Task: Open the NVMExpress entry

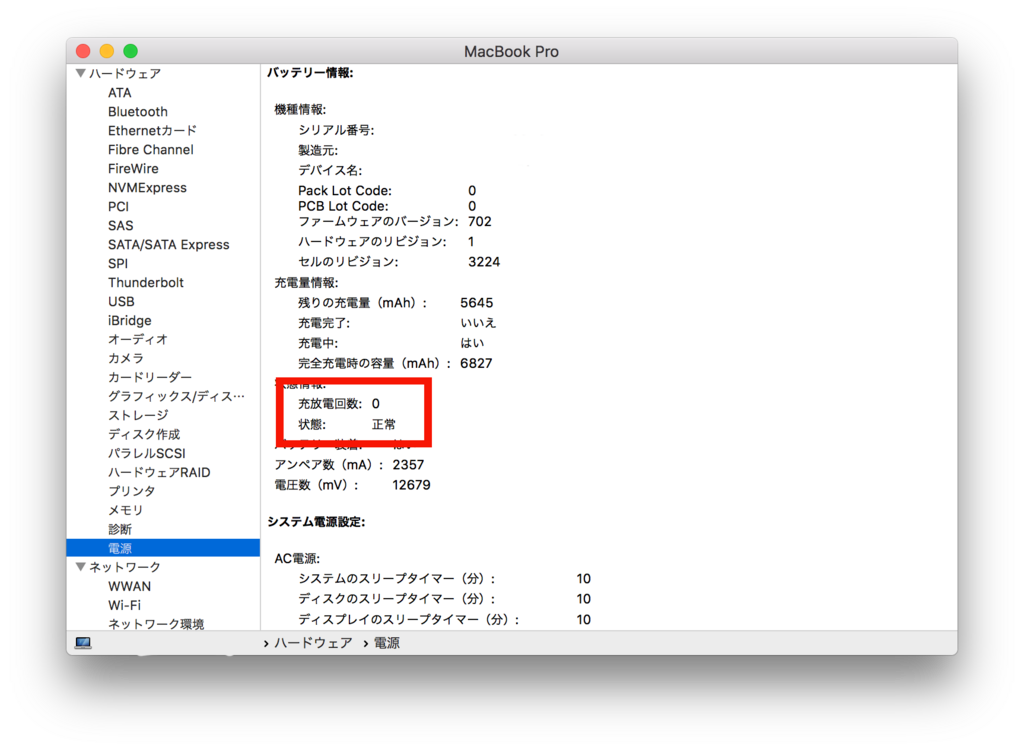Action: point(148,188)
